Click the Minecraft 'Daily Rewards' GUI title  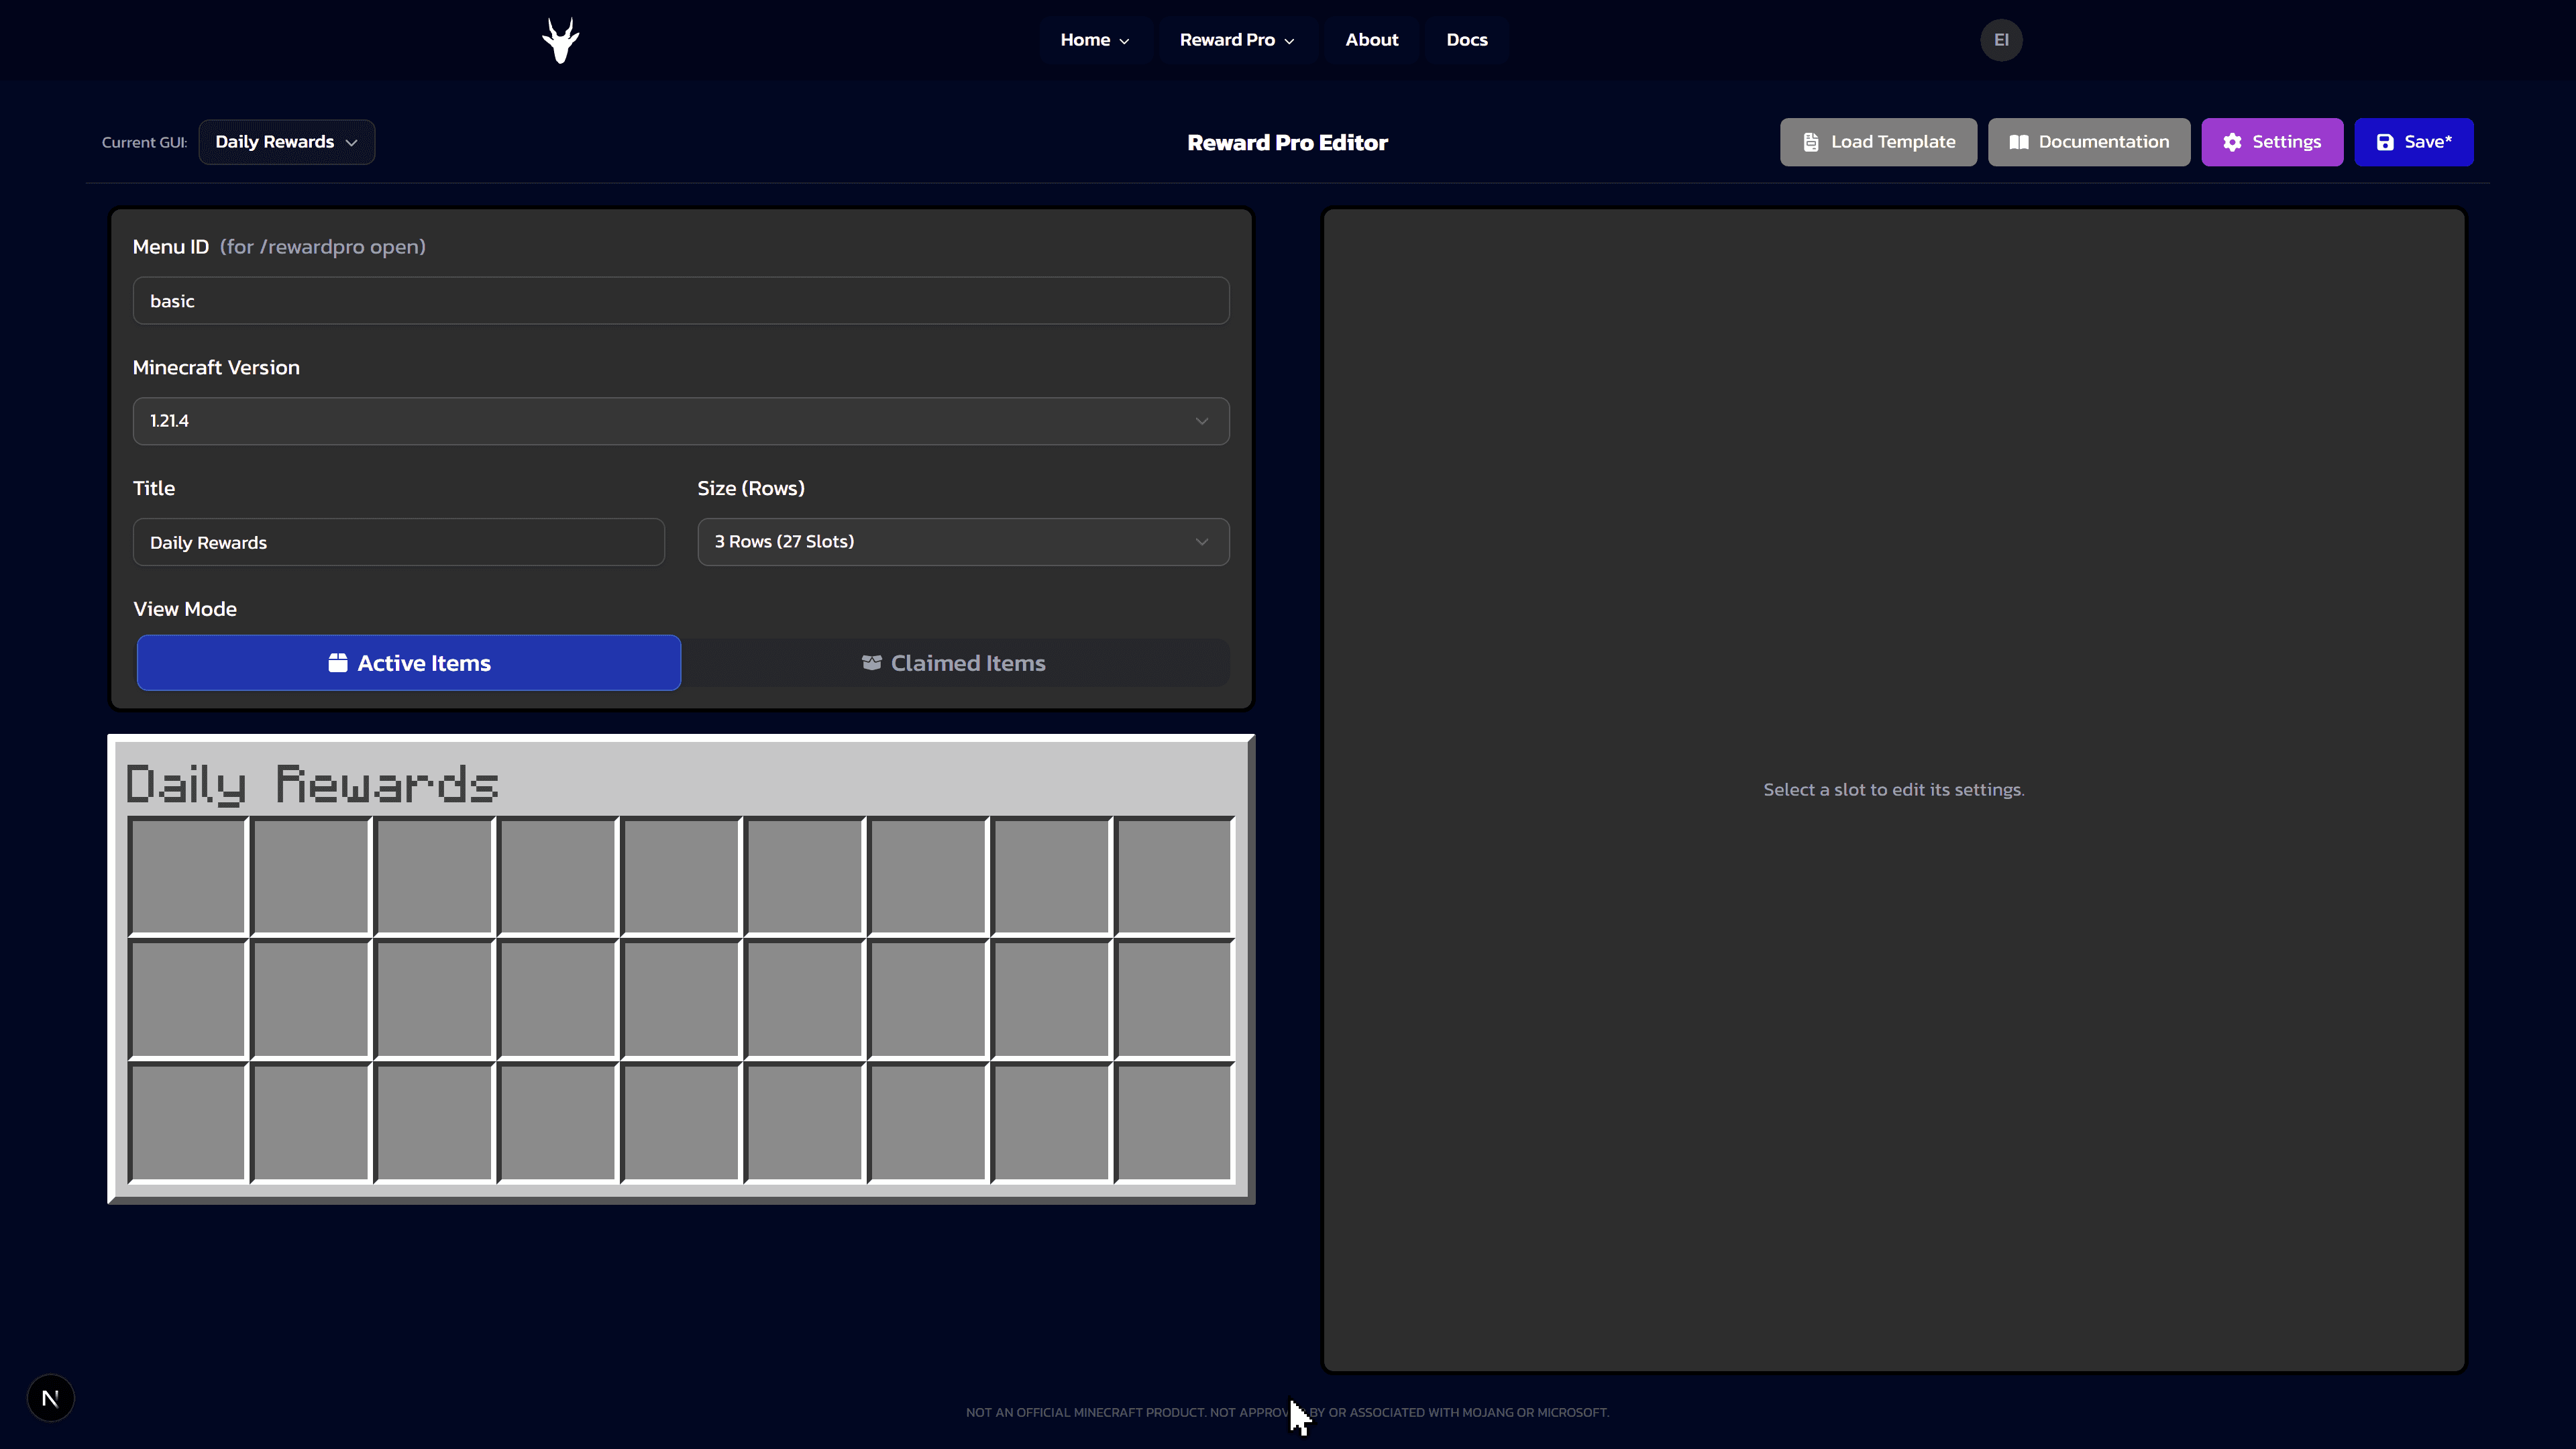[x=312, y=784]
